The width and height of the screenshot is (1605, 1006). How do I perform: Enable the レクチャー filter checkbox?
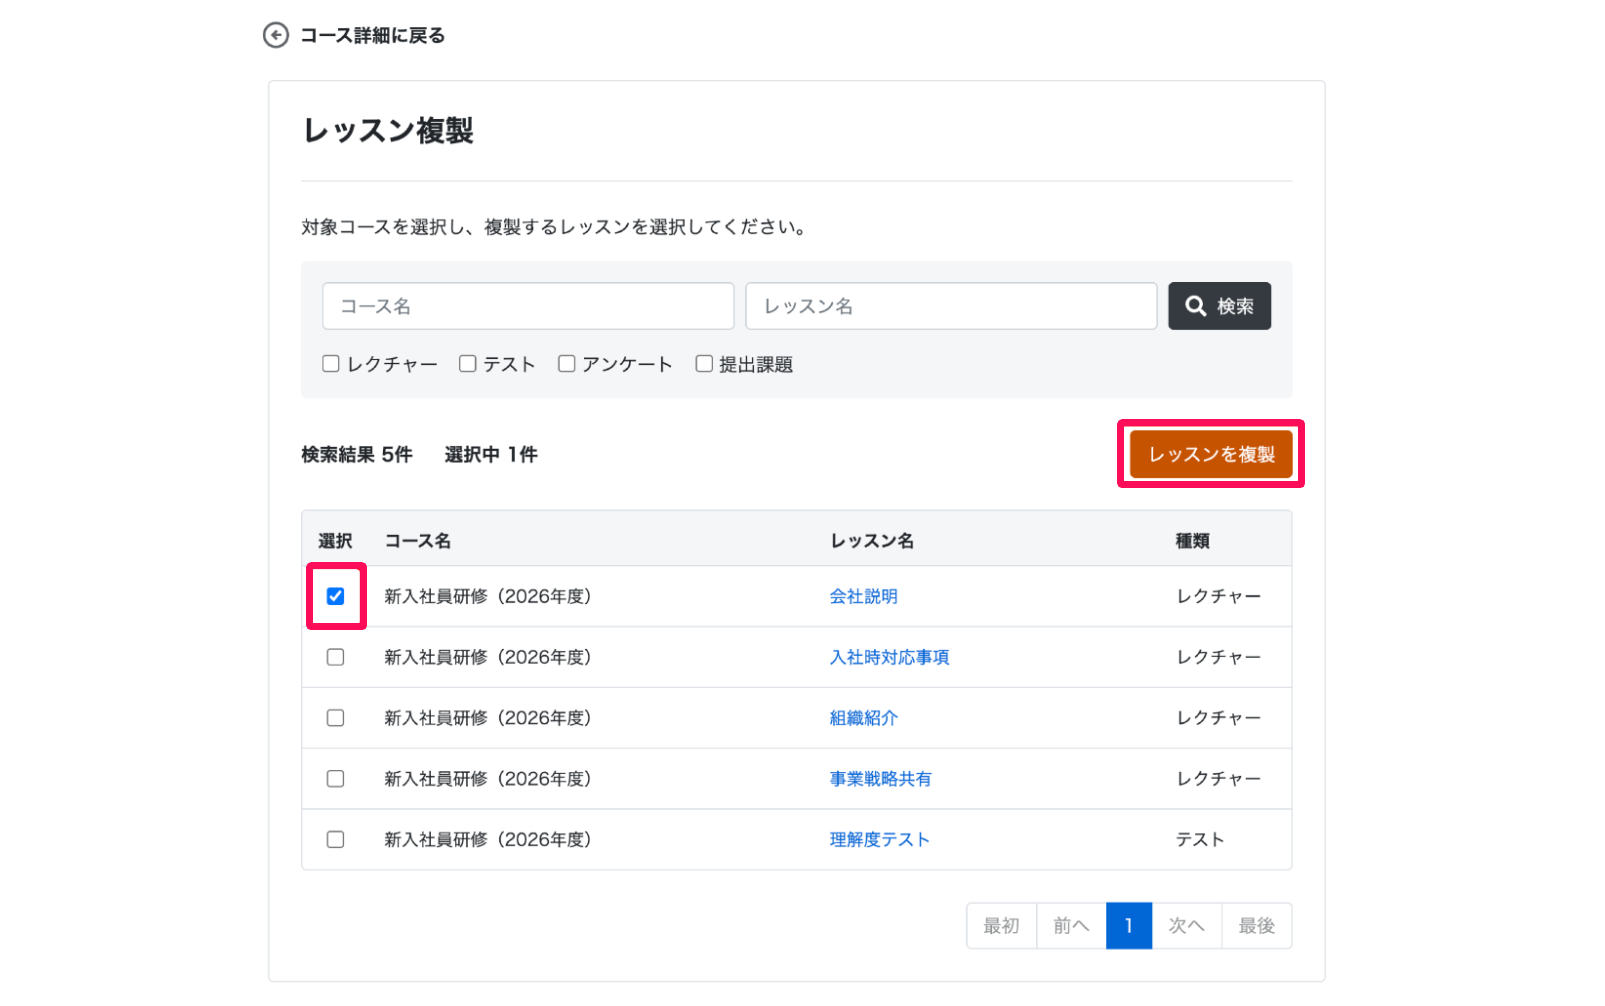click(x=331, y=364)
